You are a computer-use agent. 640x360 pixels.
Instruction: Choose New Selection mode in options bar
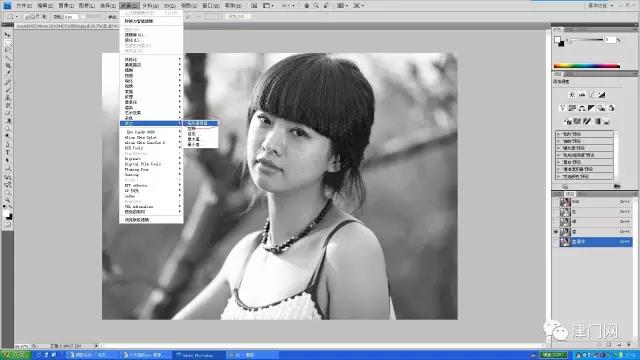click(x=27, y=17)
